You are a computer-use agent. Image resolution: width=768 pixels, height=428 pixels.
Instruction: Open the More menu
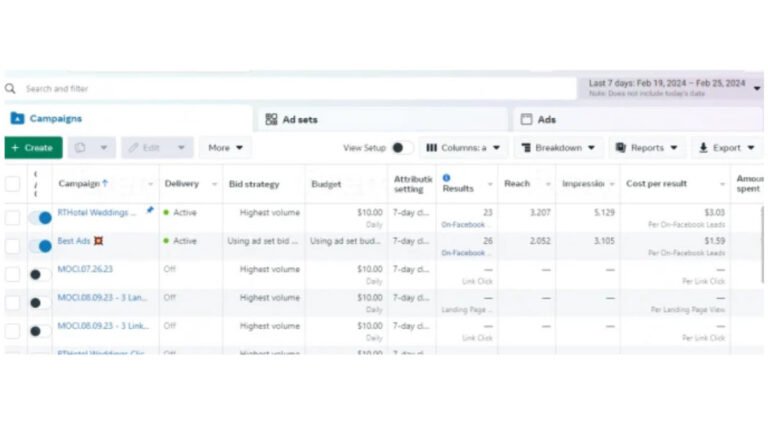click(x=225, y=148)
